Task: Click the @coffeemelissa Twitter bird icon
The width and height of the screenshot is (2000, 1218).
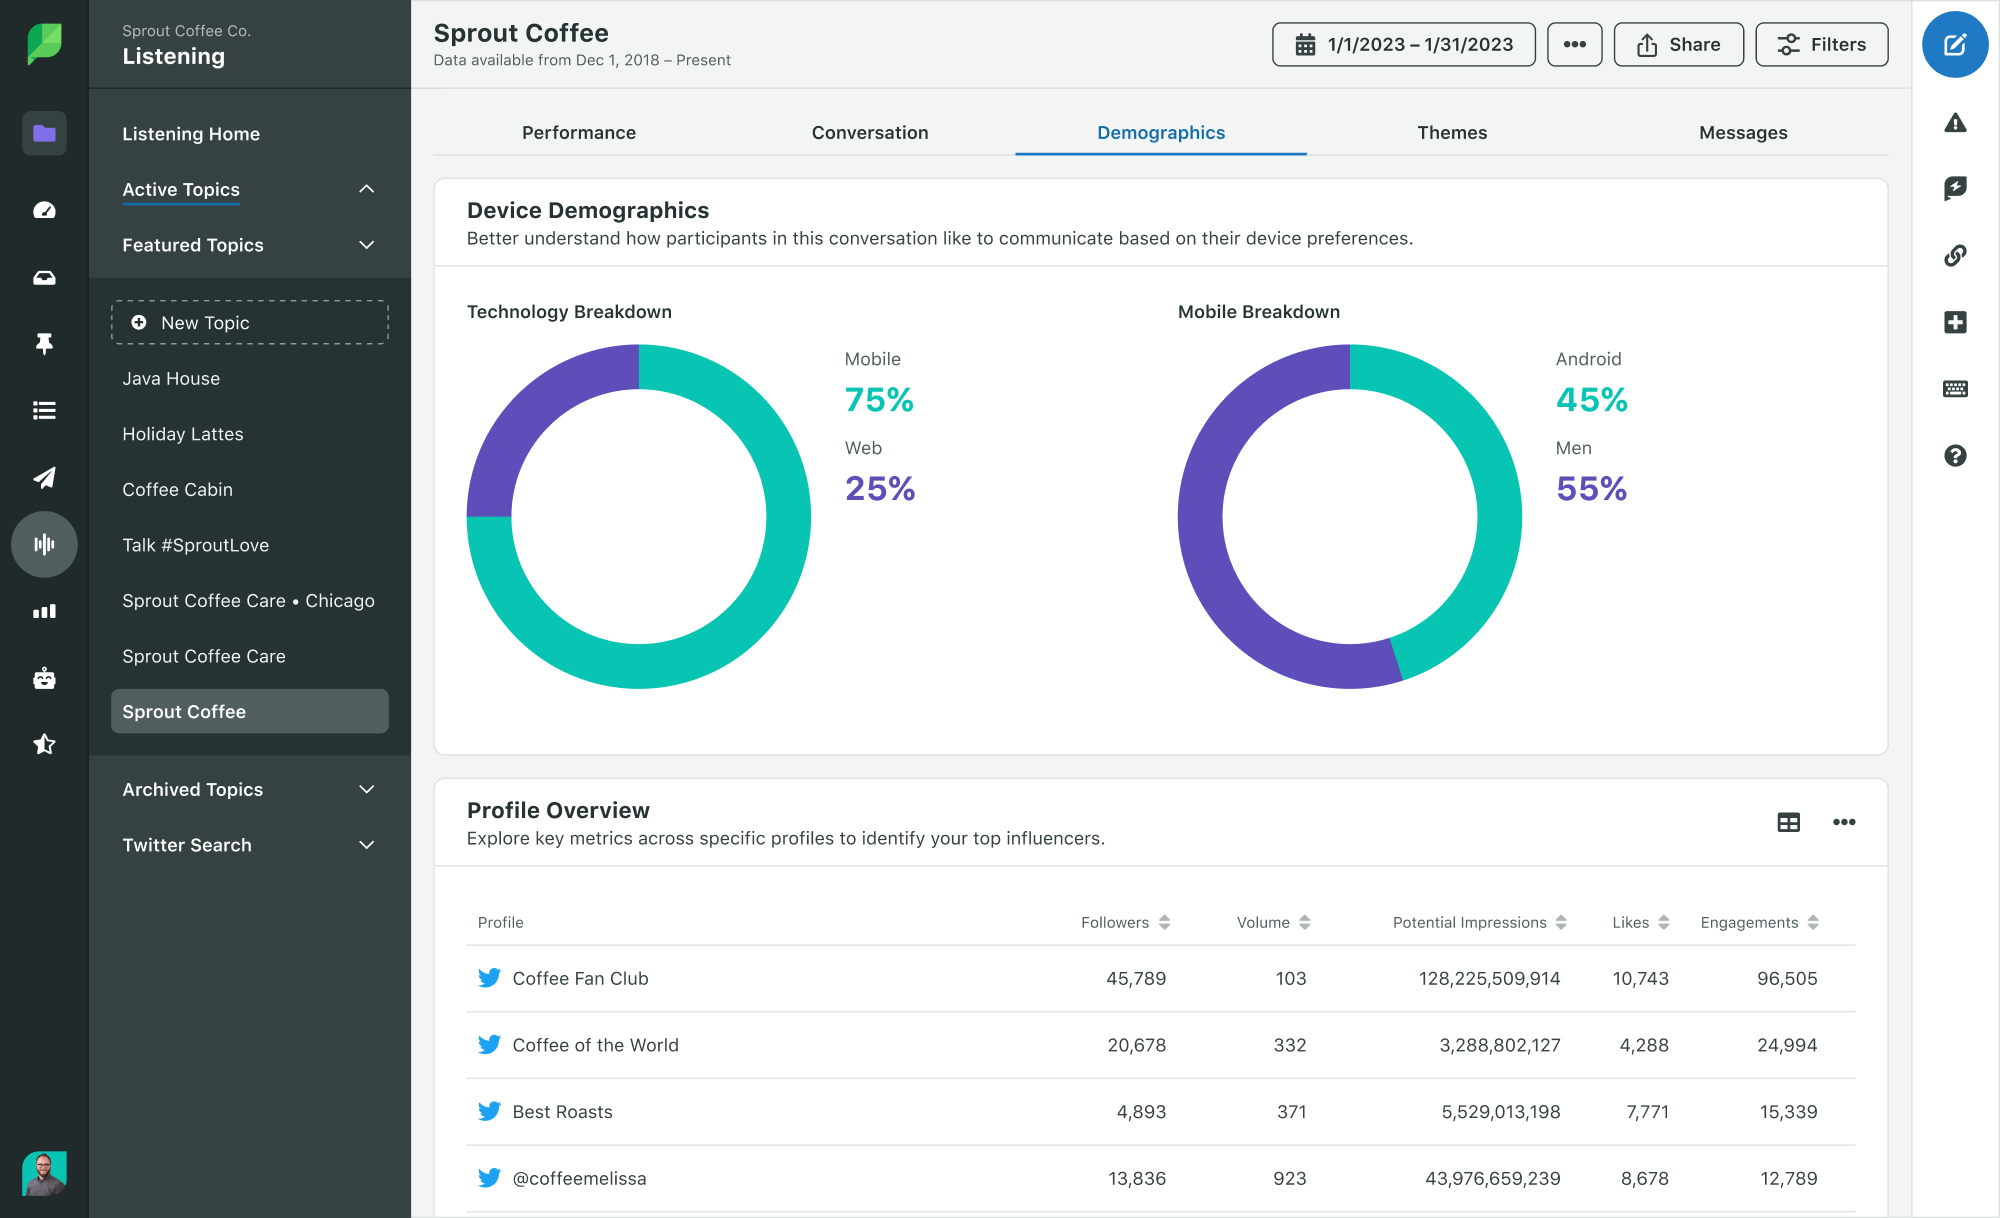Action: [489, 1178]
